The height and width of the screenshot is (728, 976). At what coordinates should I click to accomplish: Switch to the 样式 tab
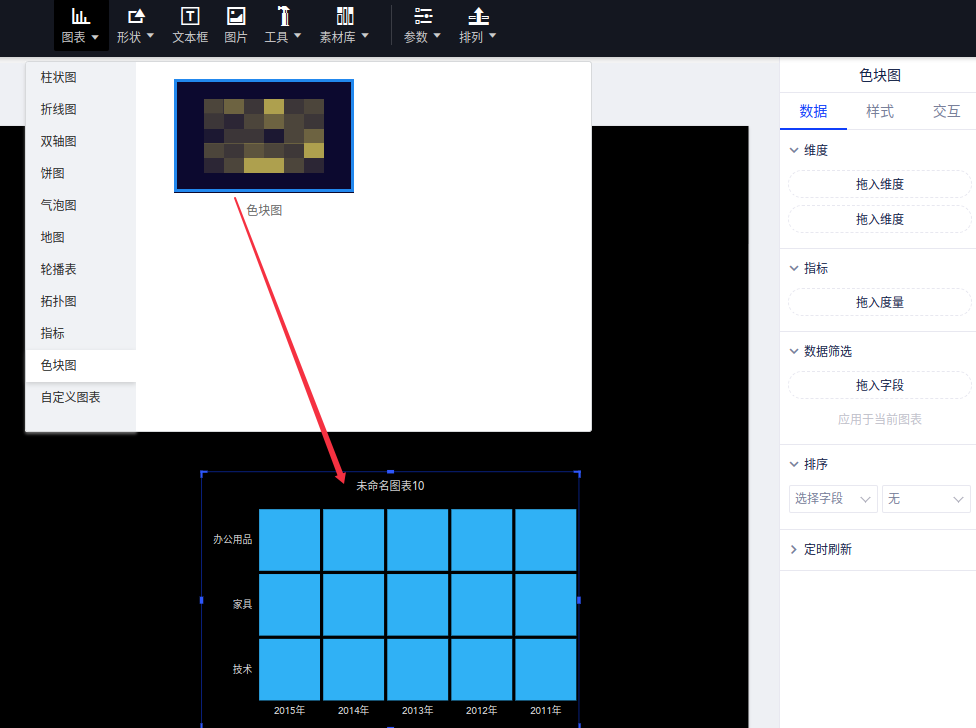coord(880,111)
